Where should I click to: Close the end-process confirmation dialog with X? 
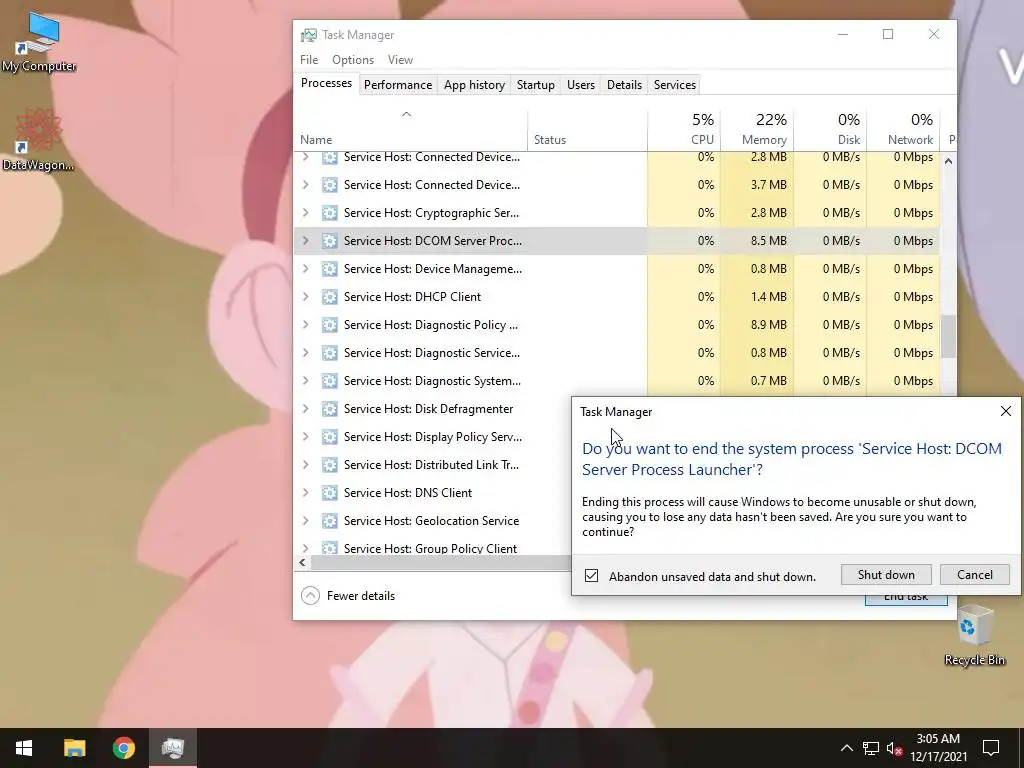click(x=1006, y=411)
